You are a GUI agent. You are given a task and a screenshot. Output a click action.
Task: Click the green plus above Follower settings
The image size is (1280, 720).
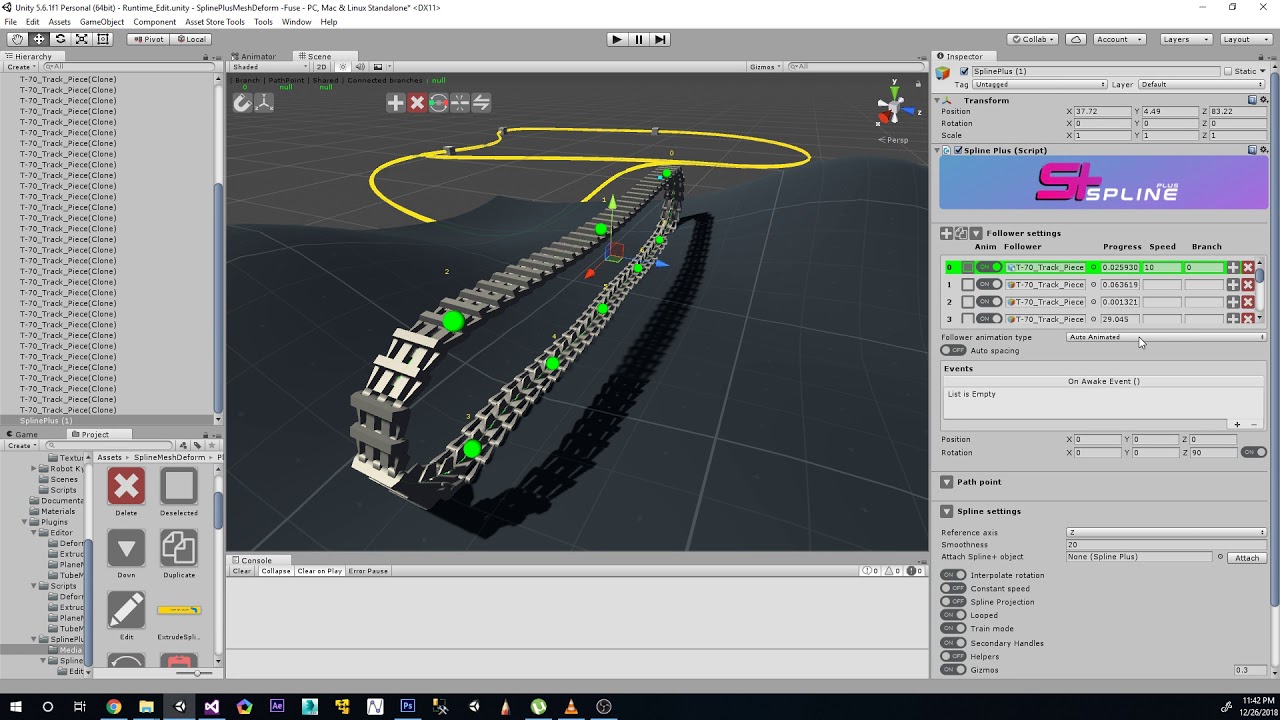coord(946,233)
